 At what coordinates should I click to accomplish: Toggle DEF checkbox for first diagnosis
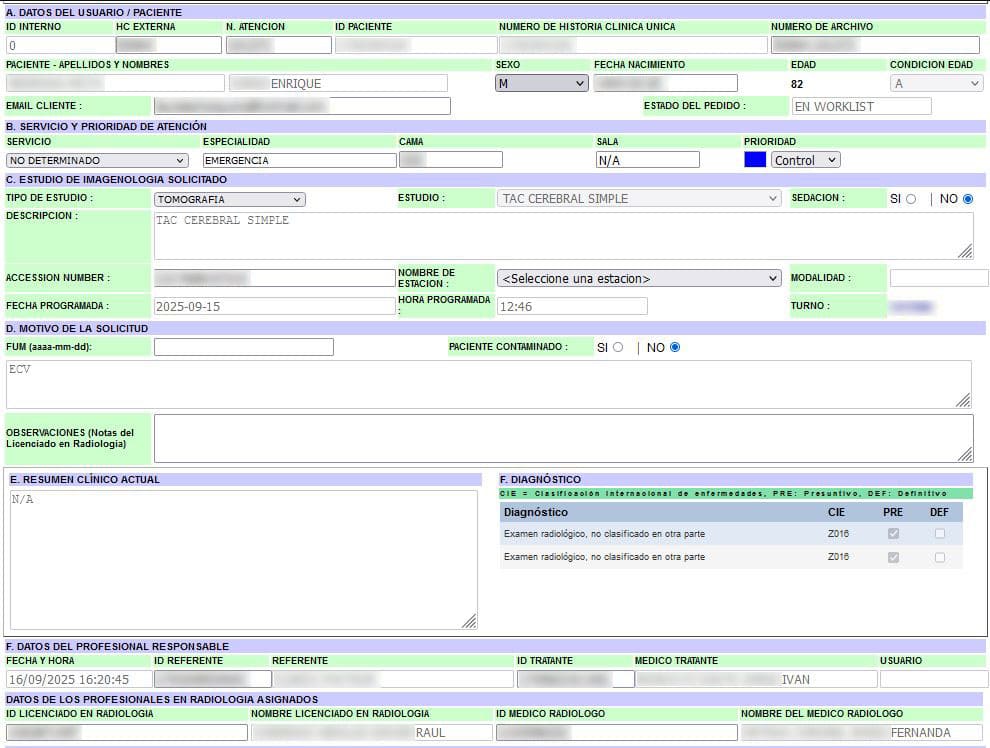939,534
